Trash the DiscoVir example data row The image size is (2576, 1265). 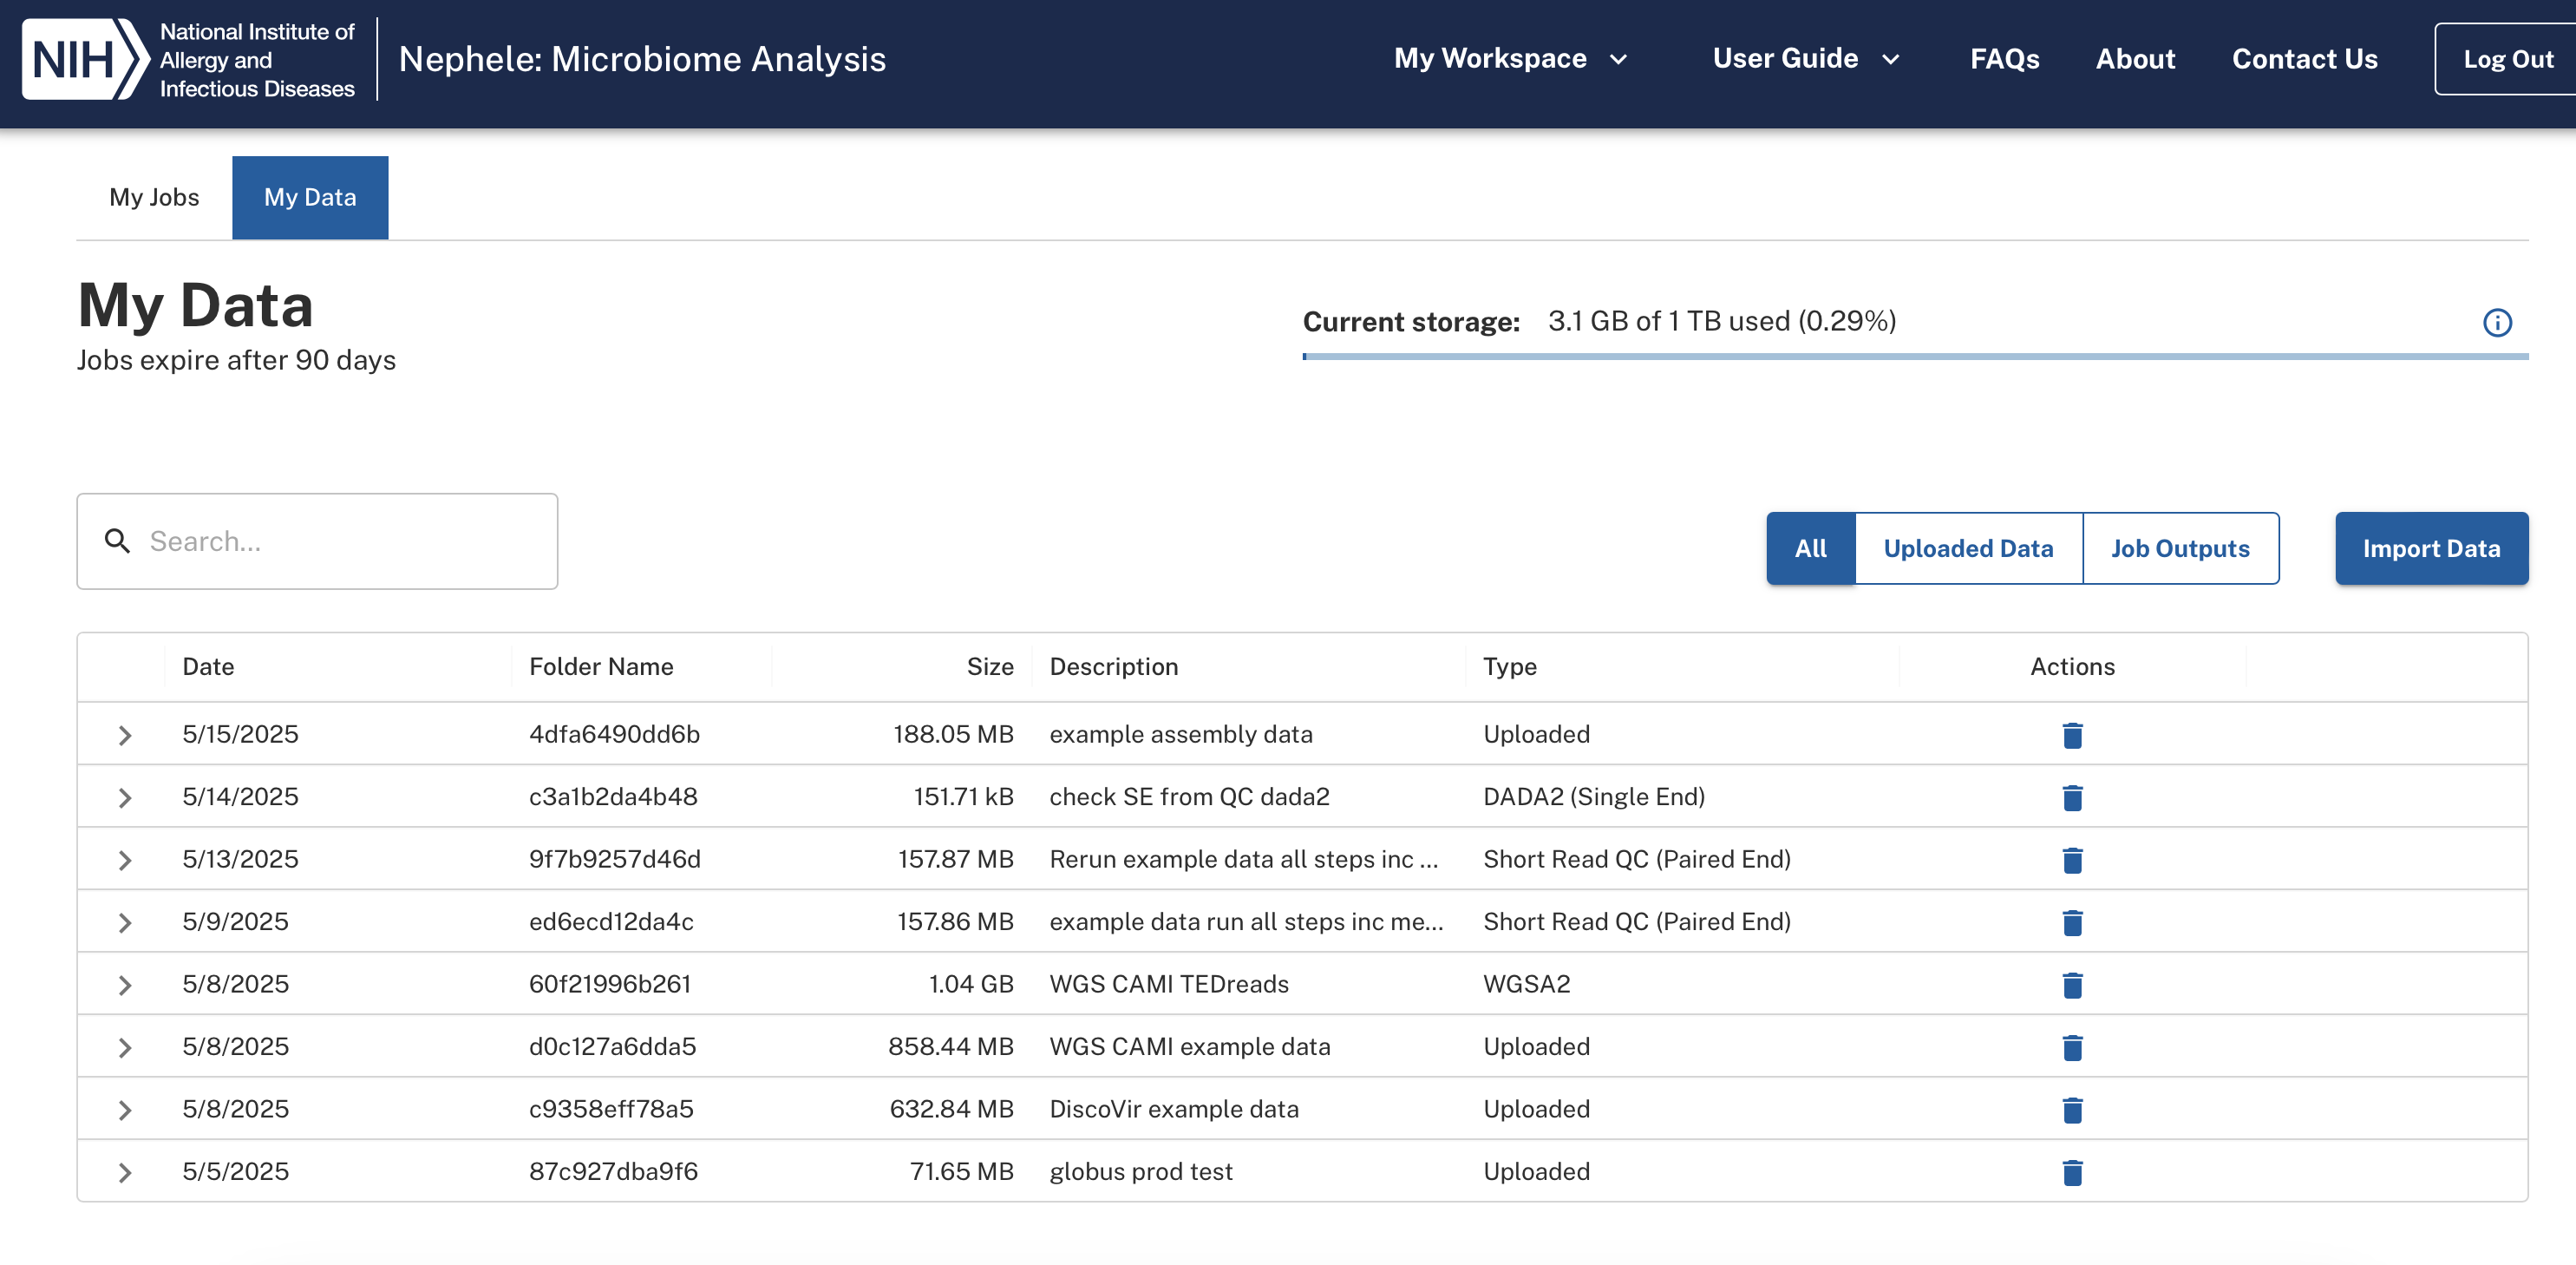(x=2072, y=1110)
